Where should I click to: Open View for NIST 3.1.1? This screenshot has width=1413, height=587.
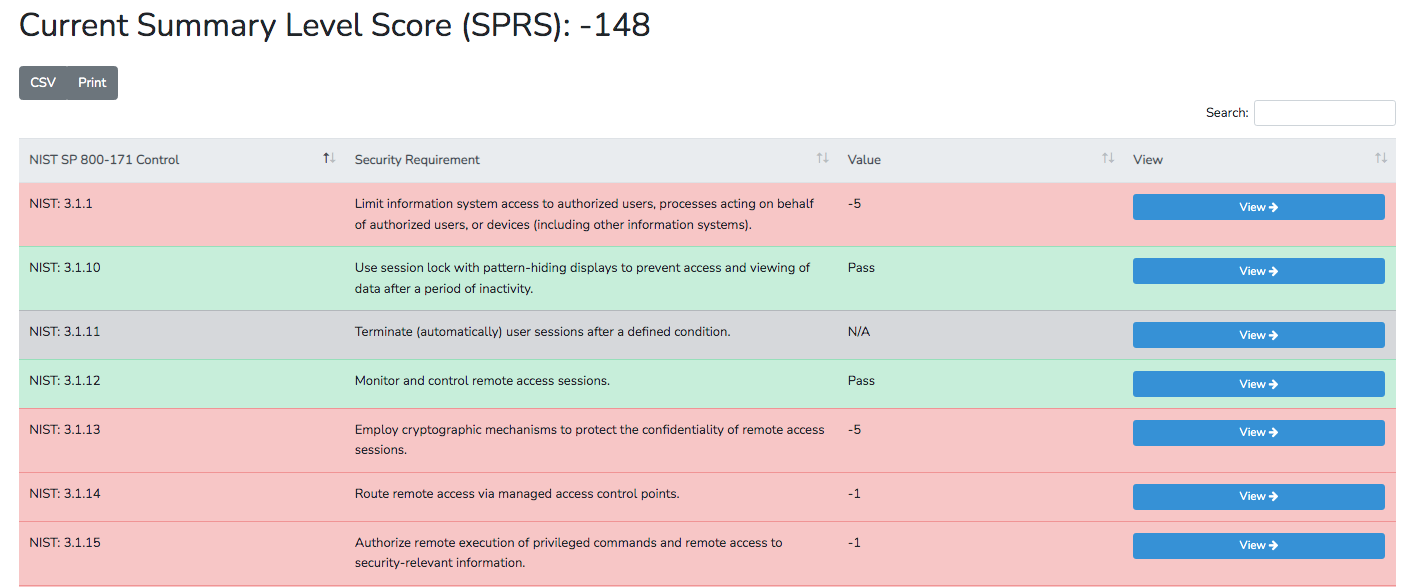[x=1258, y=207]
